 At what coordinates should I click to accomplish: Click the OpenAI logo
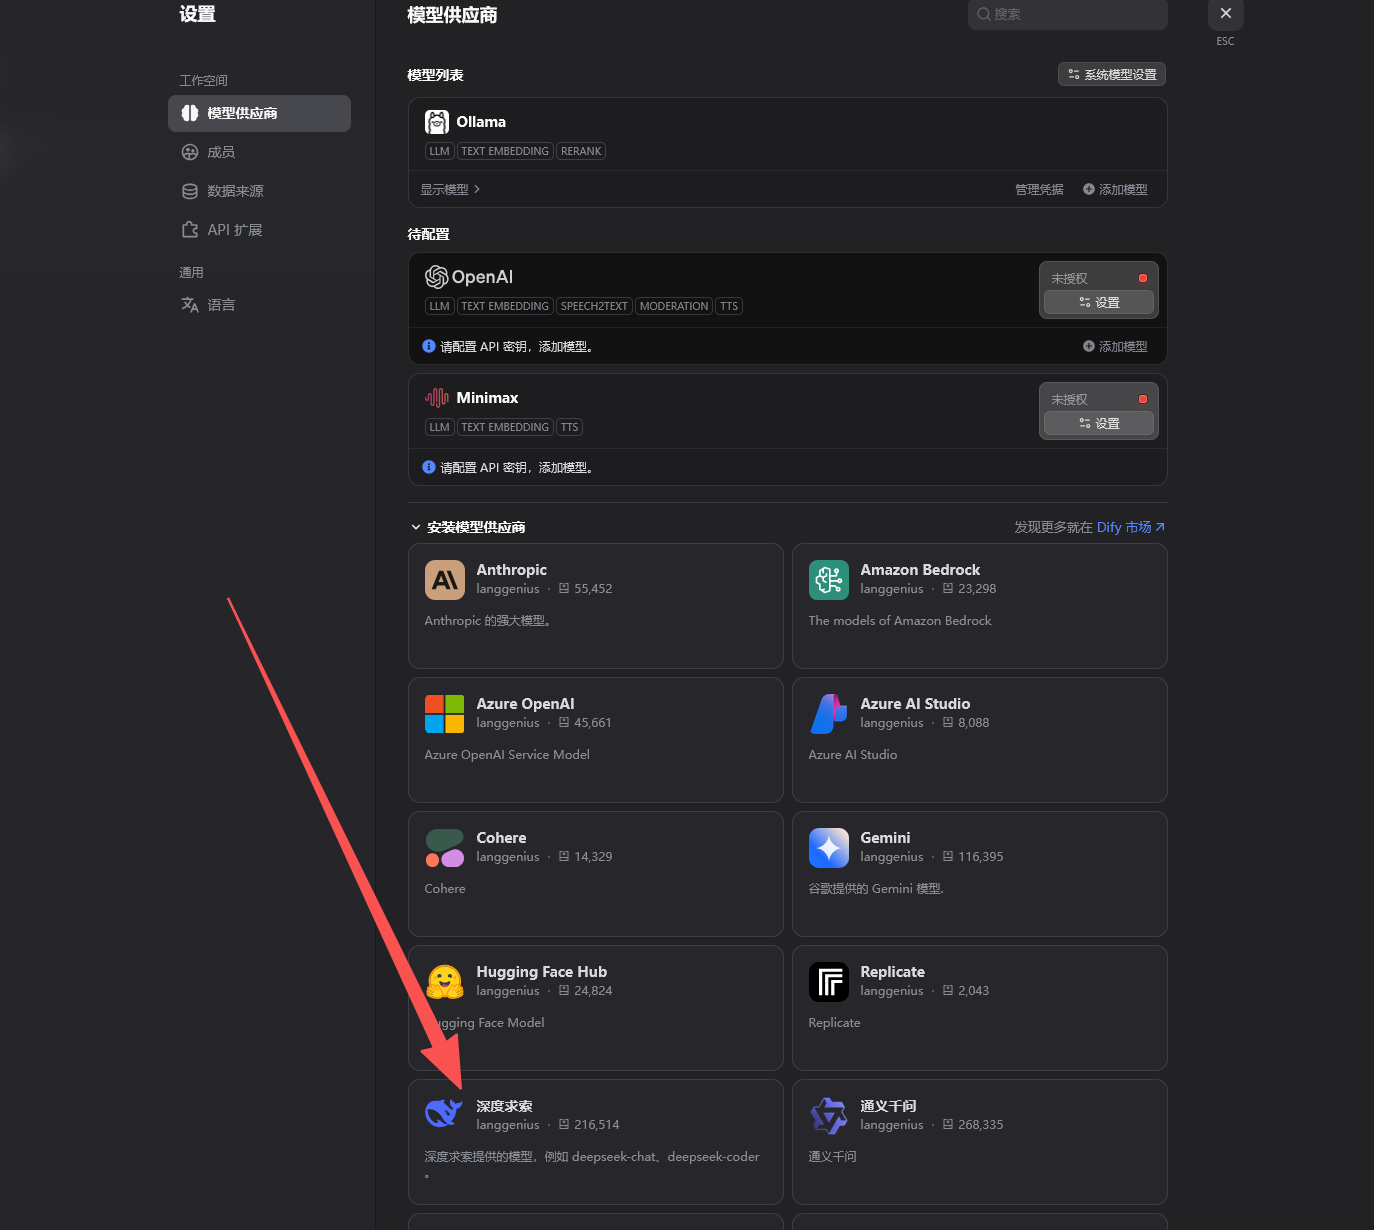(x=469, y=277)
